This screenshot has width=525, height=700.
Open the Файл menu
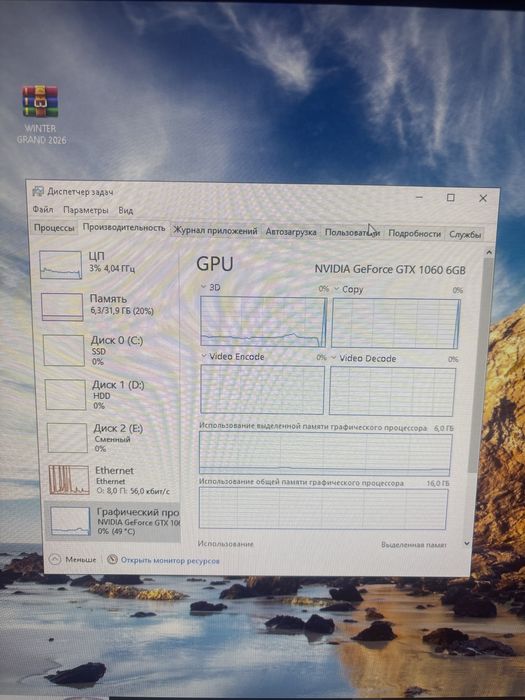click(x=43, y=209)
